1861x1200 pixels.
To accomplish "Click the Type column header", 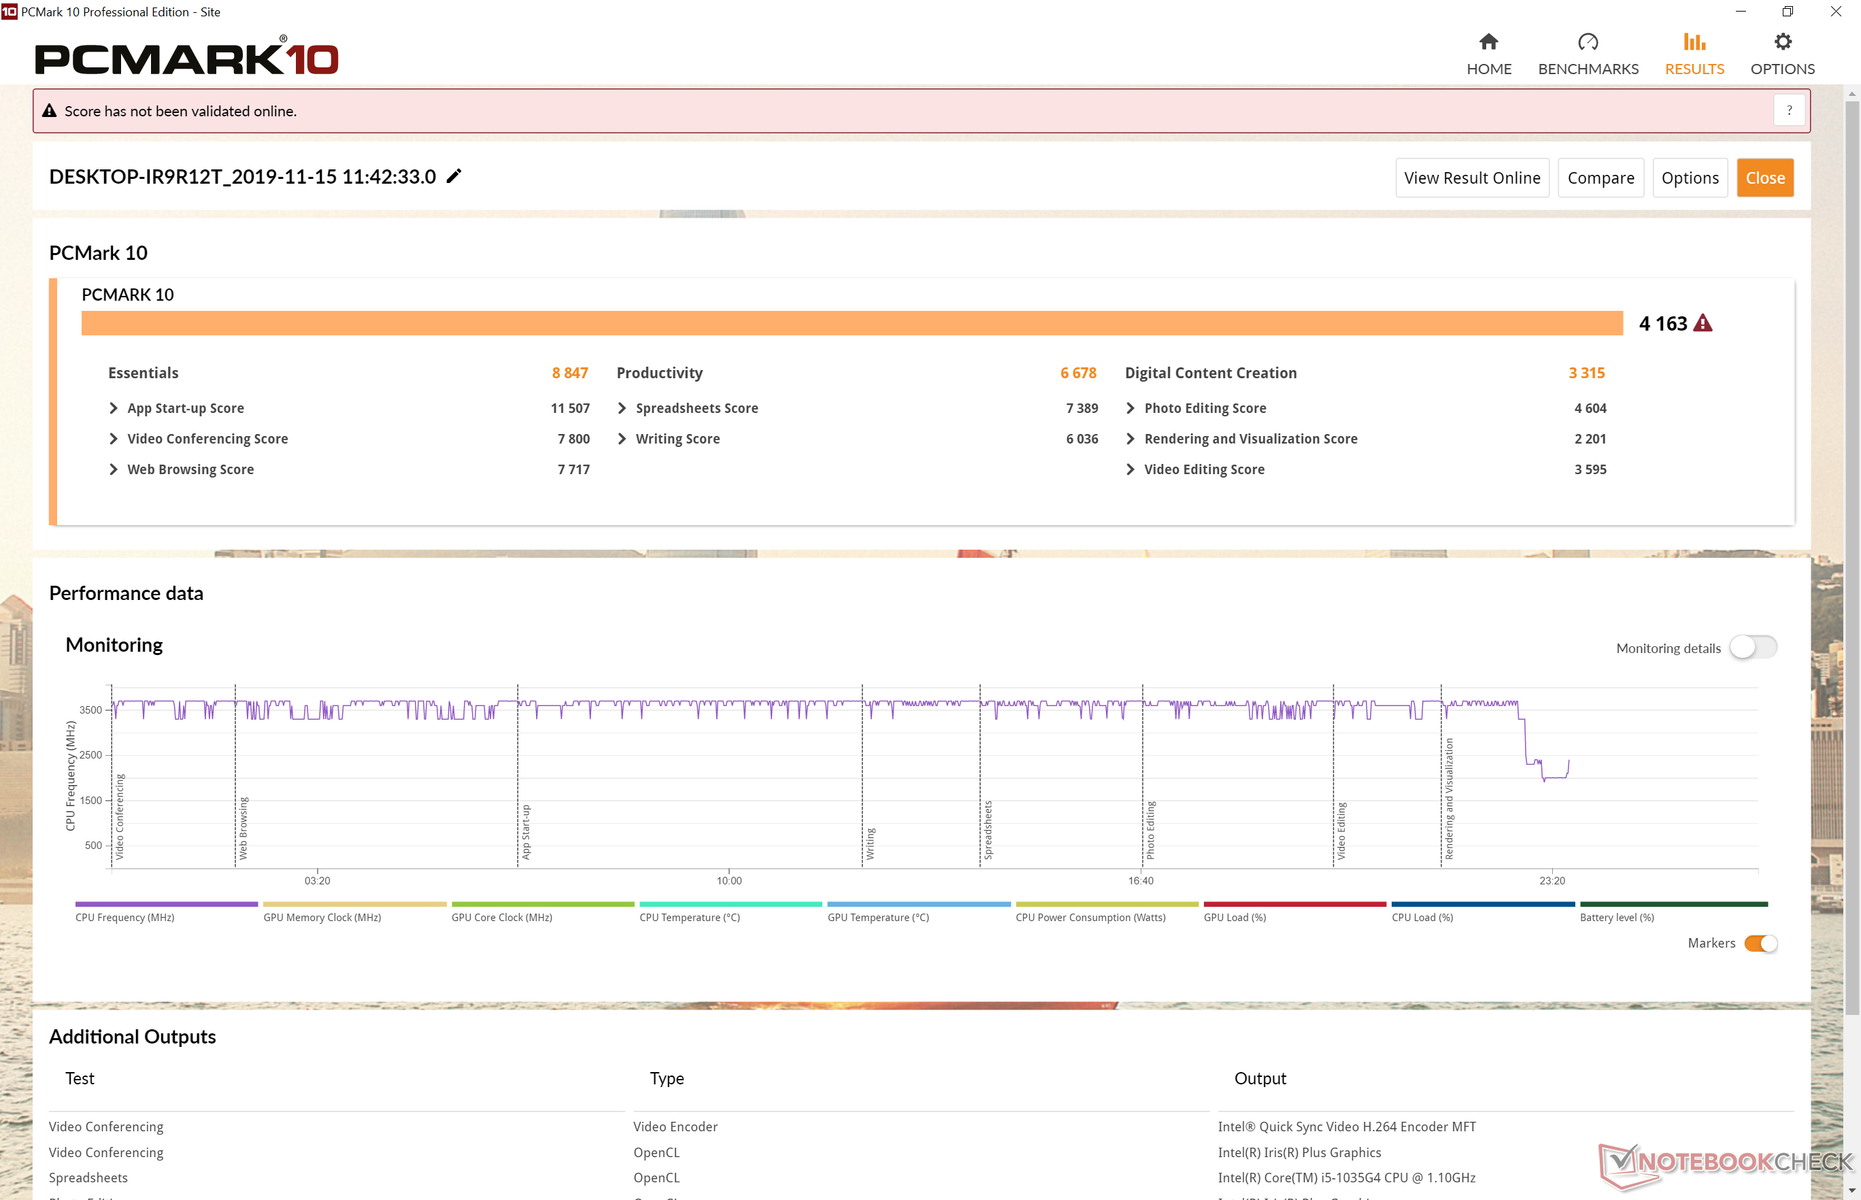I will [x=667, y=1078].
